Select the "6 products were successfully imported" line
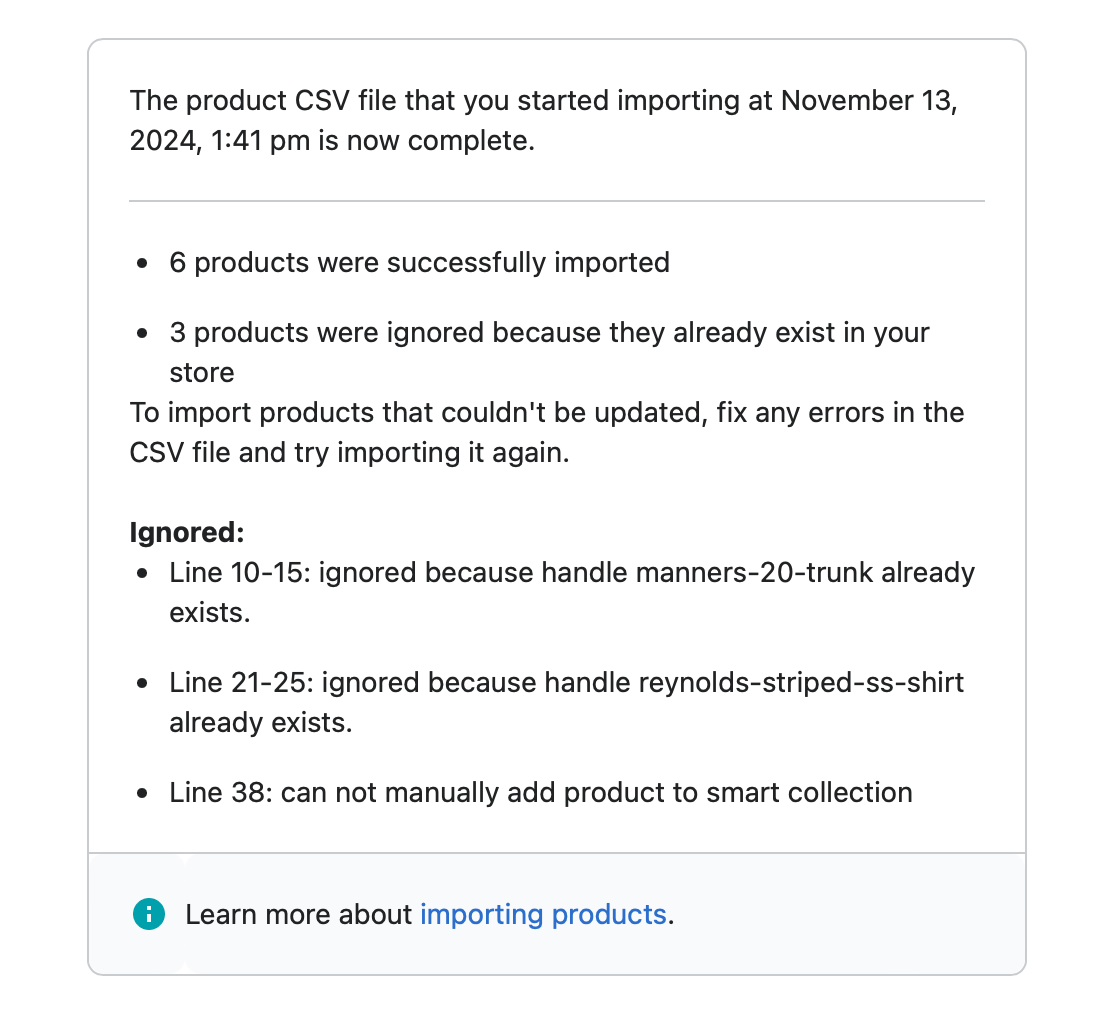 (419, 262)
